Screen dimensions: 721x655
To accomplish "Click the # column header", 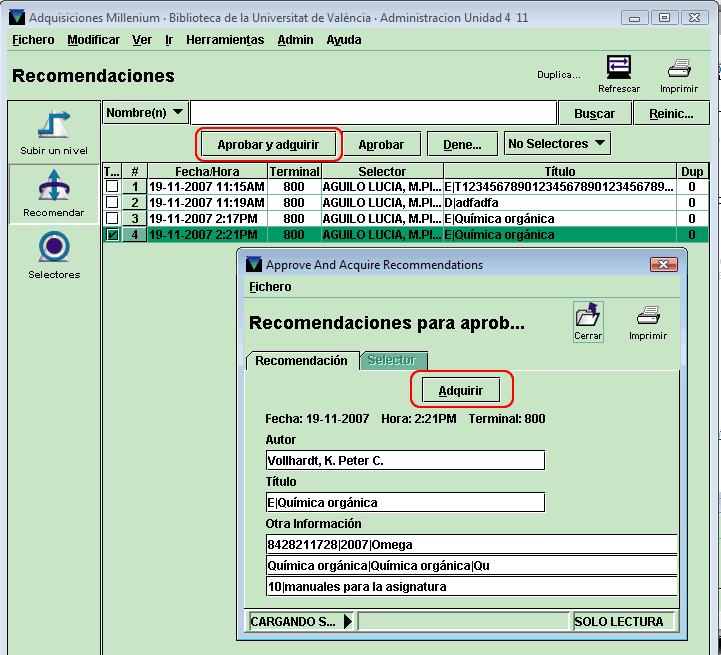I will tap(135, 172).
